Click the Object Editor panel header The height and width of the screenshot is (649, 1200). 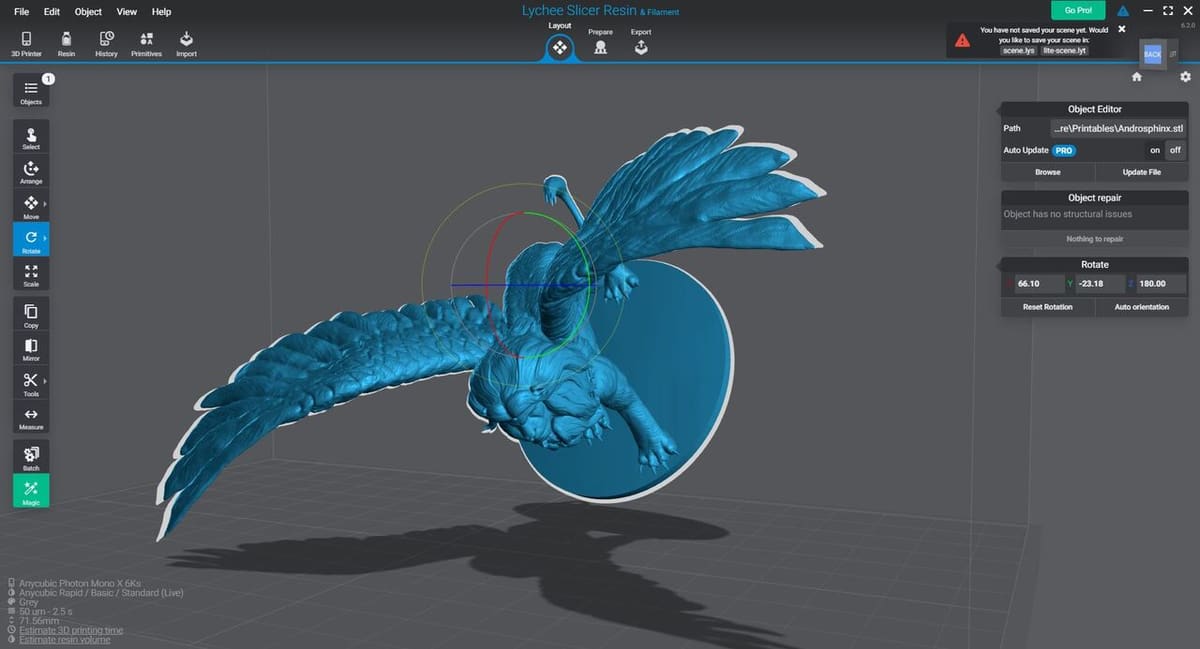click(x=1094, y=109)
